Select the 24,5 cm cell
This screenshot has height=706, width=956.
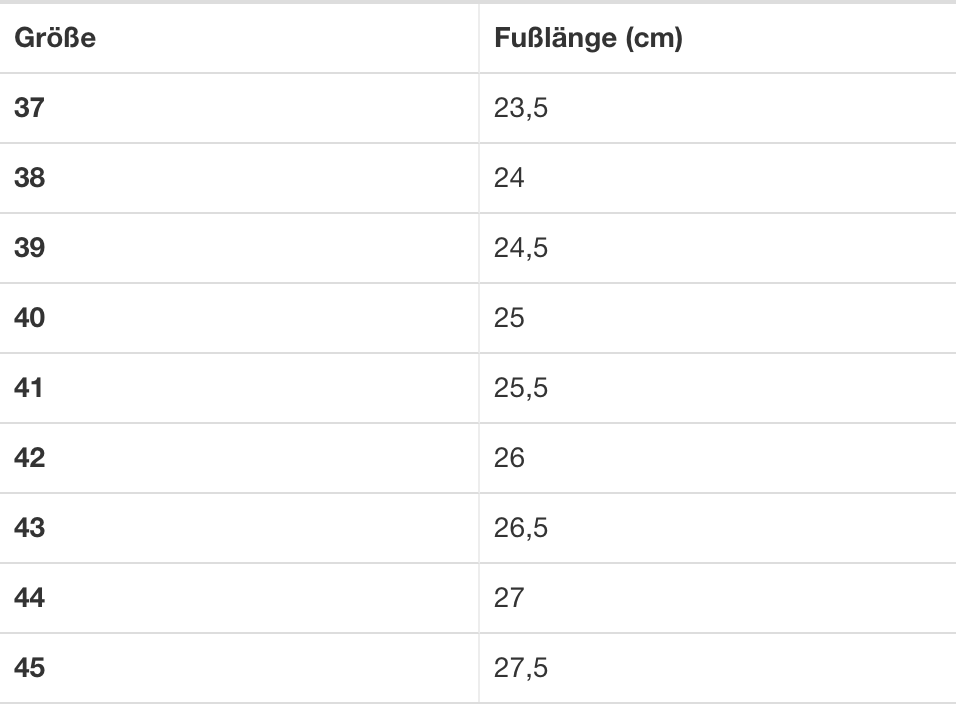[521, 248]
